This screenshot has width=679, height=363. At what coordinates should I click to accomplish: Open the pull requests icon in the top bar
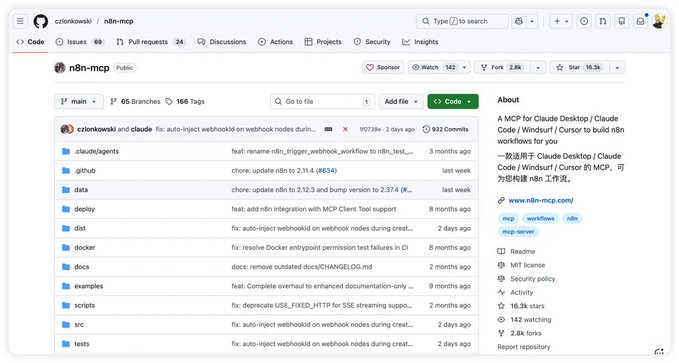click(x=603, y=21)
